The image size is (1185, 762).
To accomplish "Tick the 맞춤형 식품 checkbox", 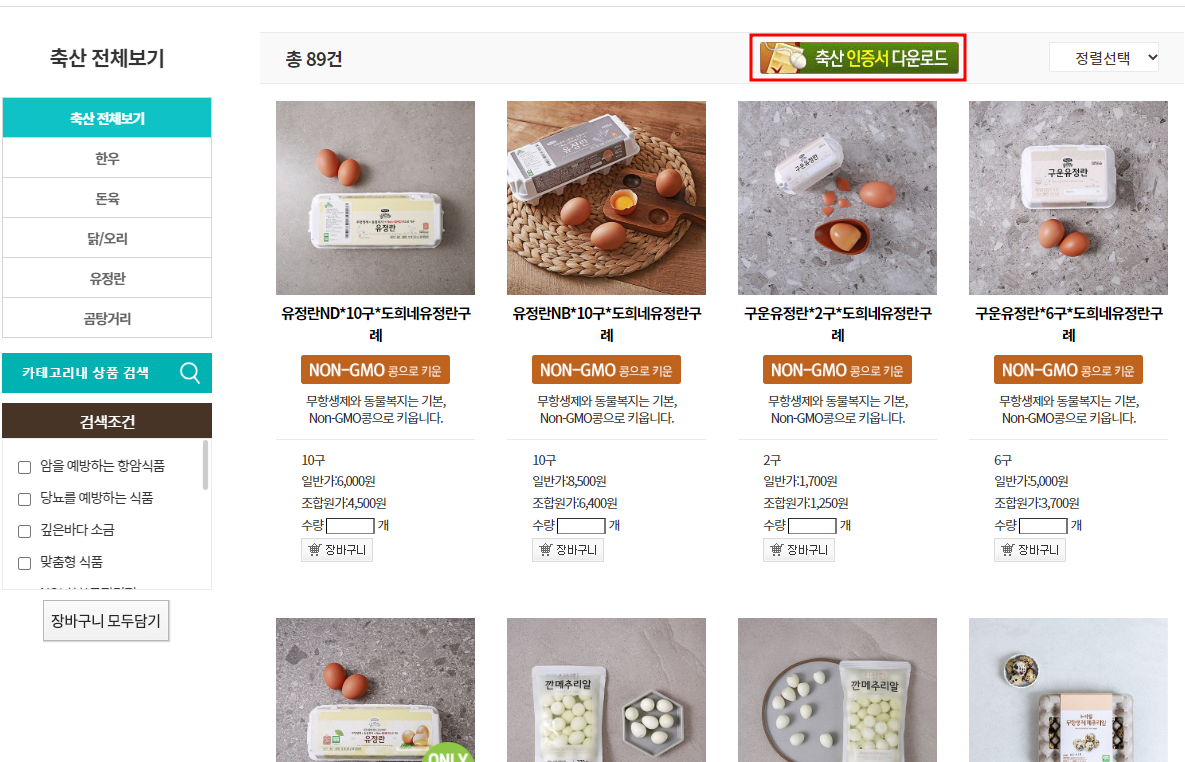I will pyautogui.click(x=24, y=563).
